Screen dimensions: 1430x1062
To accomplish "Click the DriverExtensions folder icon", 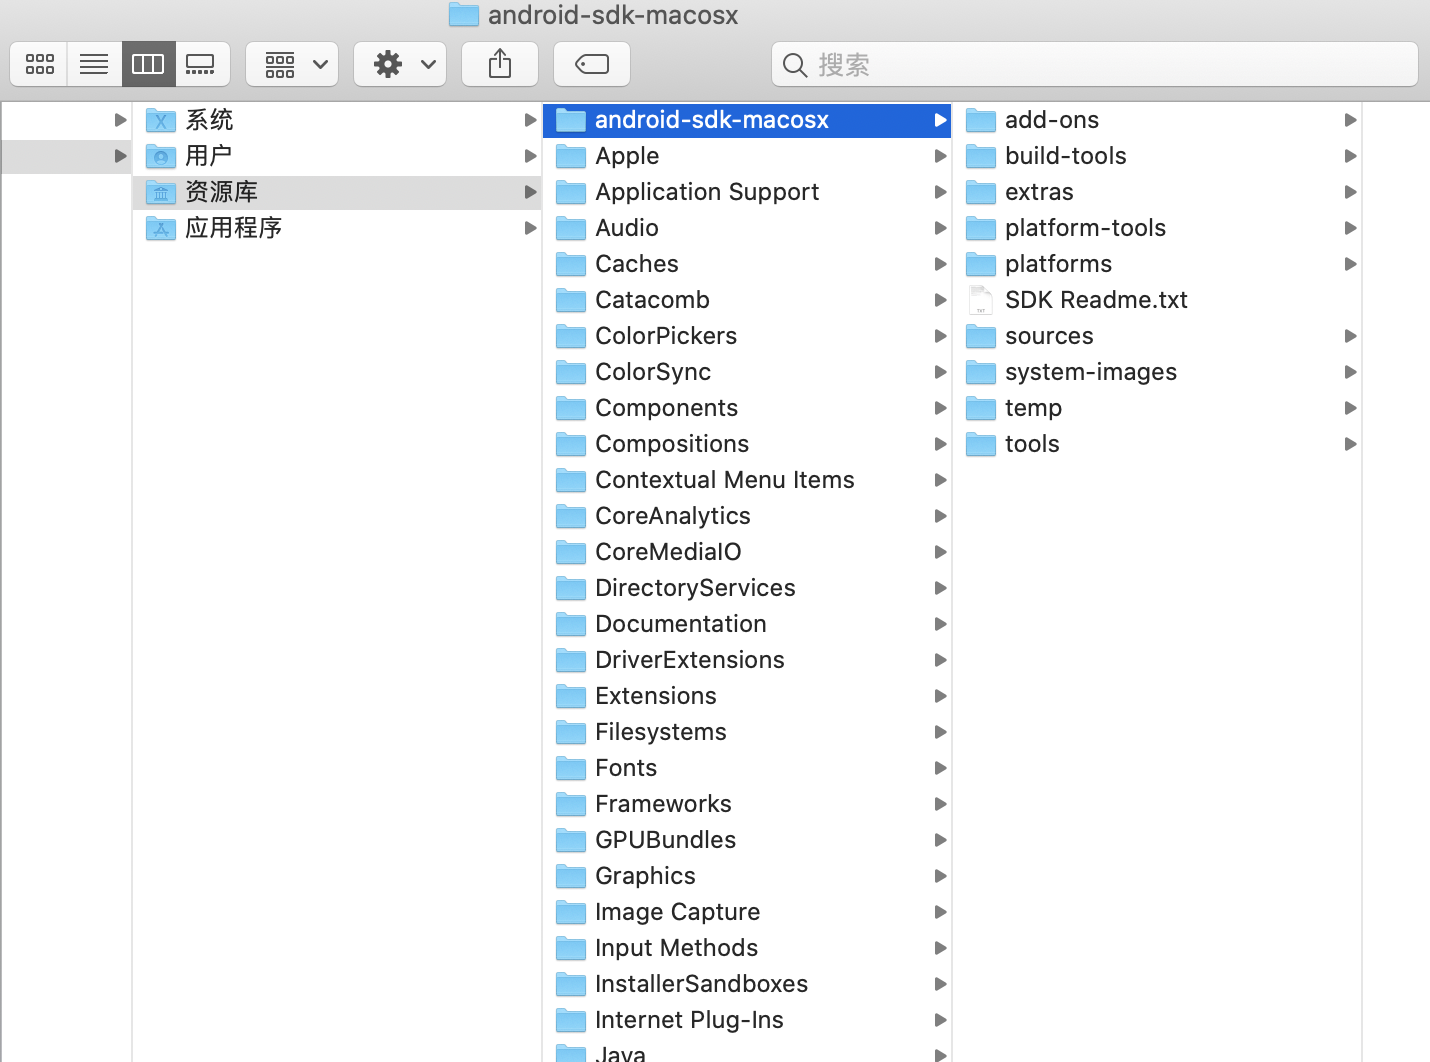I will point(571,661).
